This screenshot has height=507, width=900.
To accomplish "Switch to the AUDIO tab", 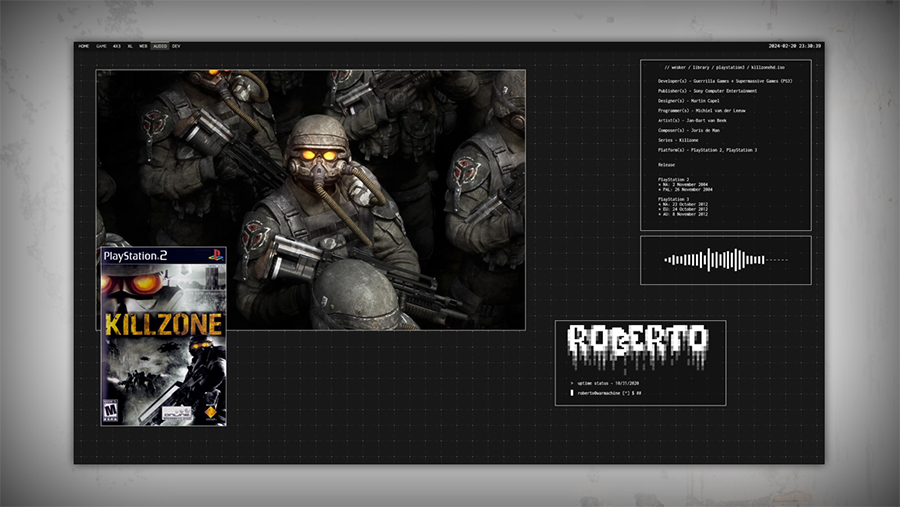I will pos(160,46).
